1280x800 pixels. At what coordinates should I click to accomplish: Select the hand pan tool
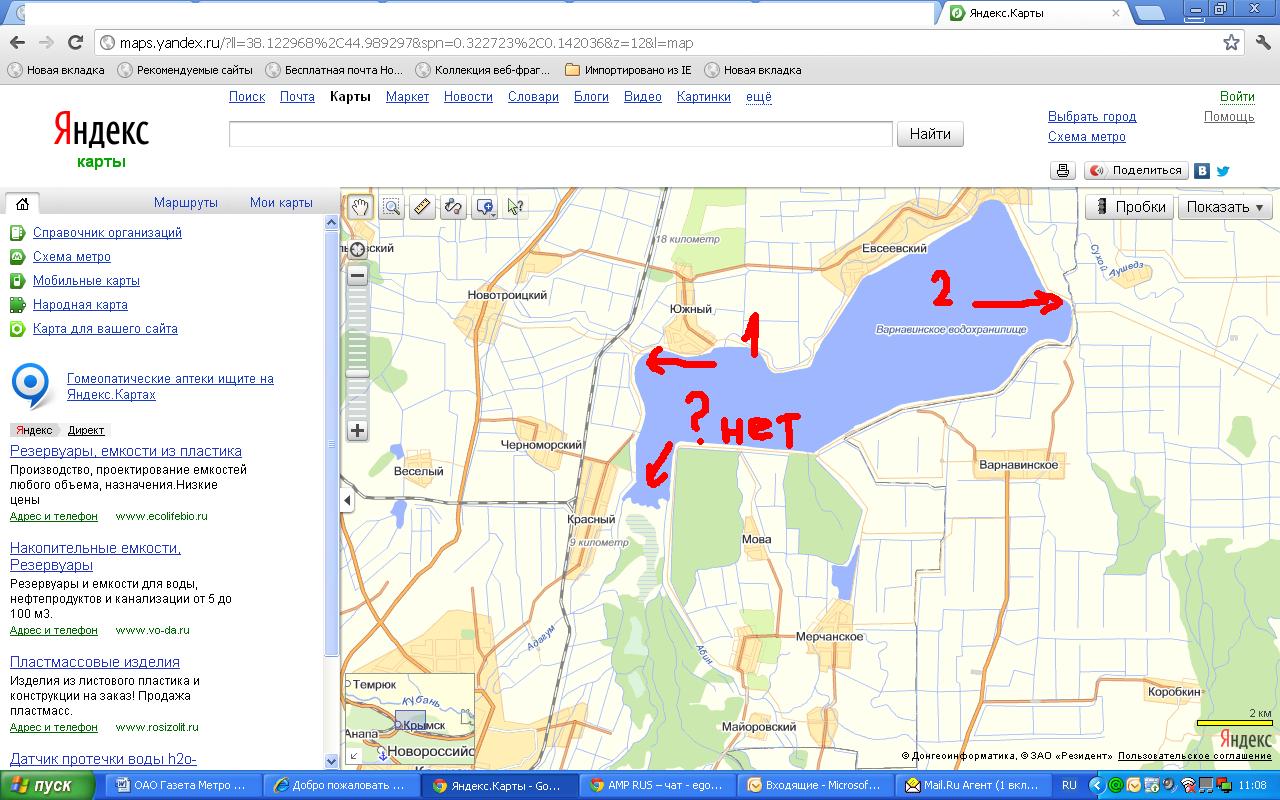pyautogui.click(x=360, y=207)
